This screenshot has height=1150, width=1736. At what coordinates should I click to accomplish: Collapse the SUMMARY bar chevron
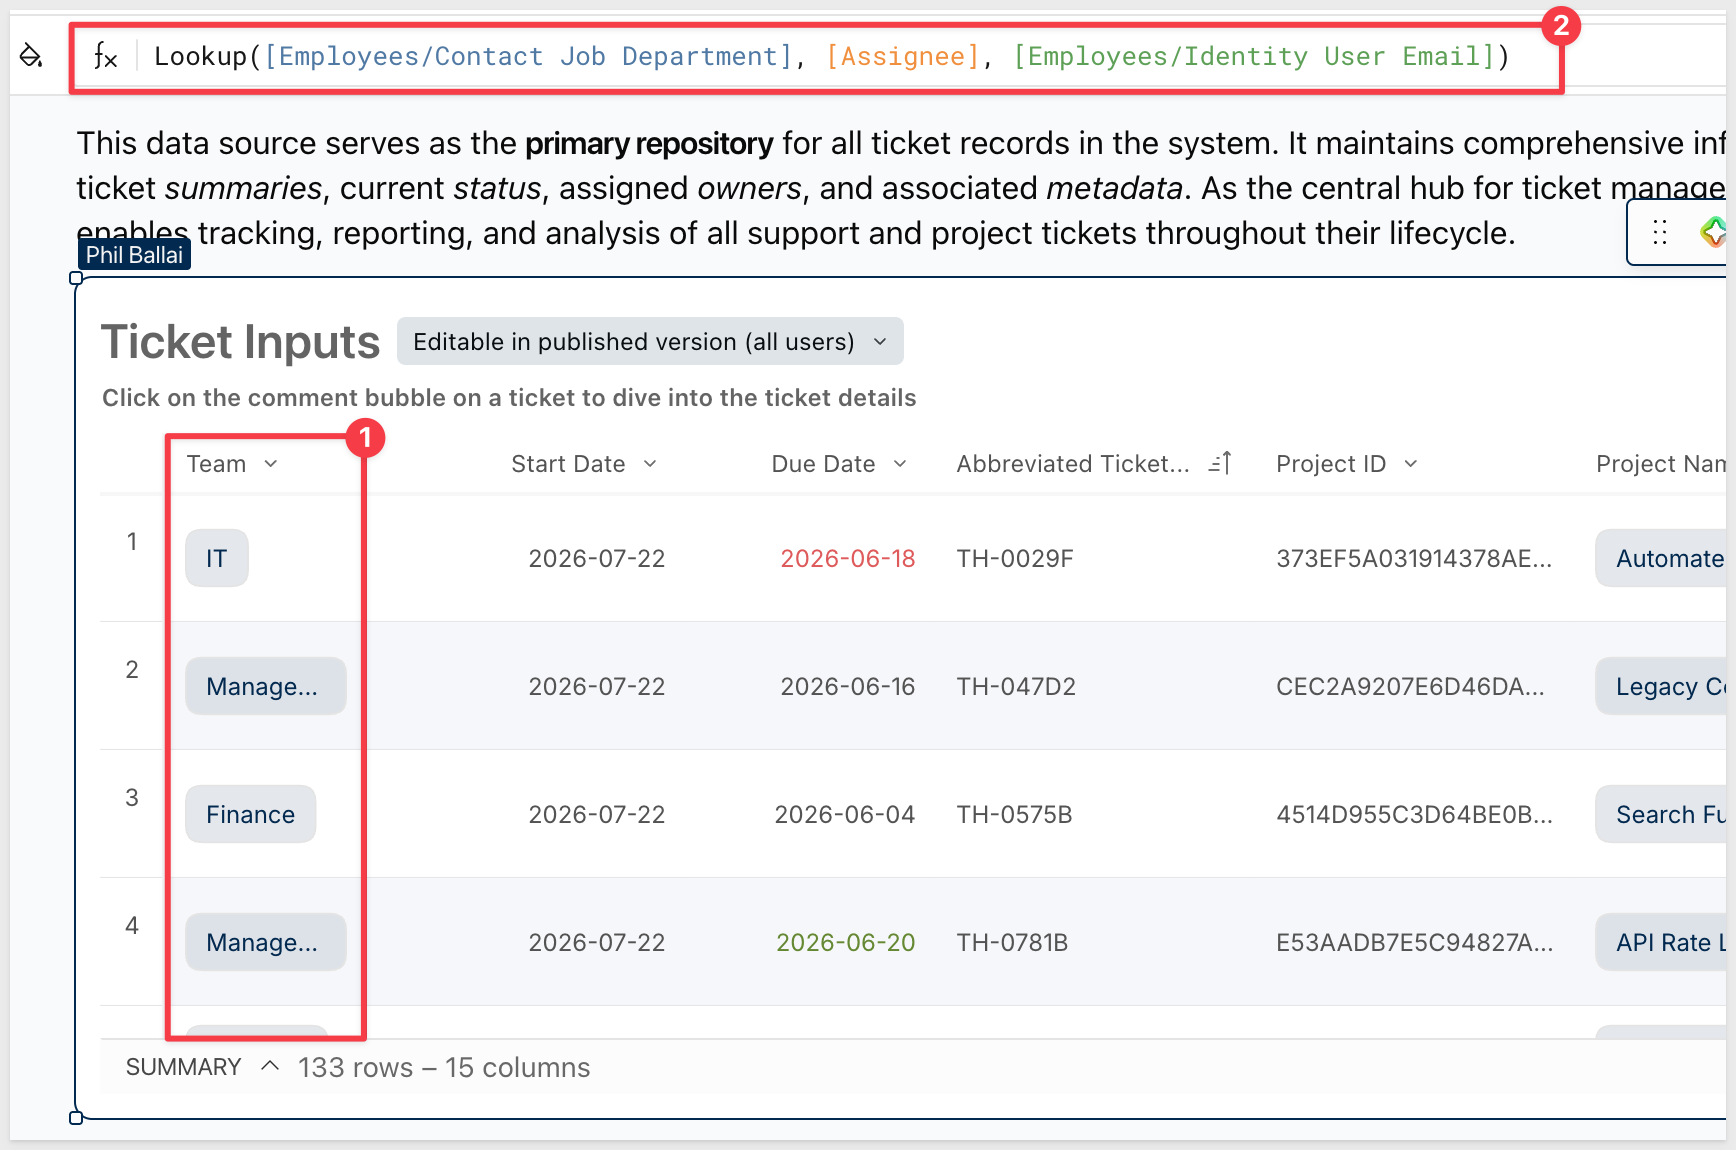coord(269,1066)
